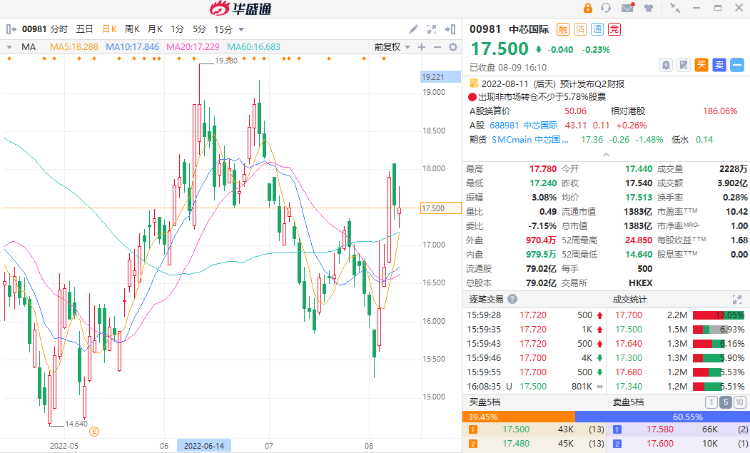Click MA5:18.288 indicator label

point(74,47)
